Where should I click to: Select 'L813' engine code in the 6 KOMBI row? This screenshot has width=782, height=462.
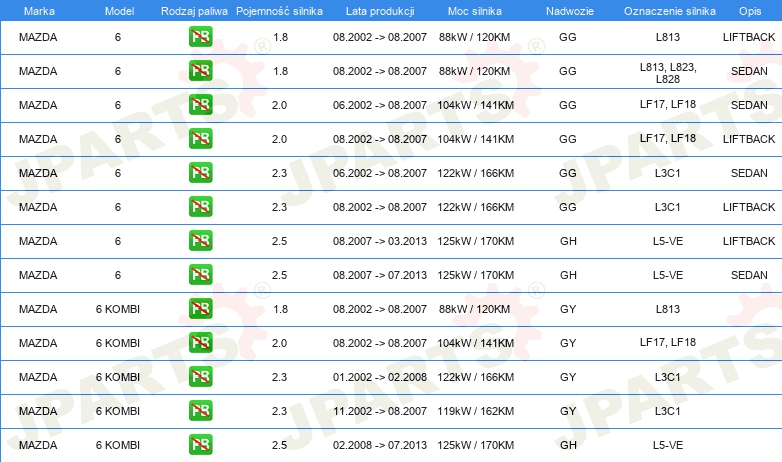point(668,309)
